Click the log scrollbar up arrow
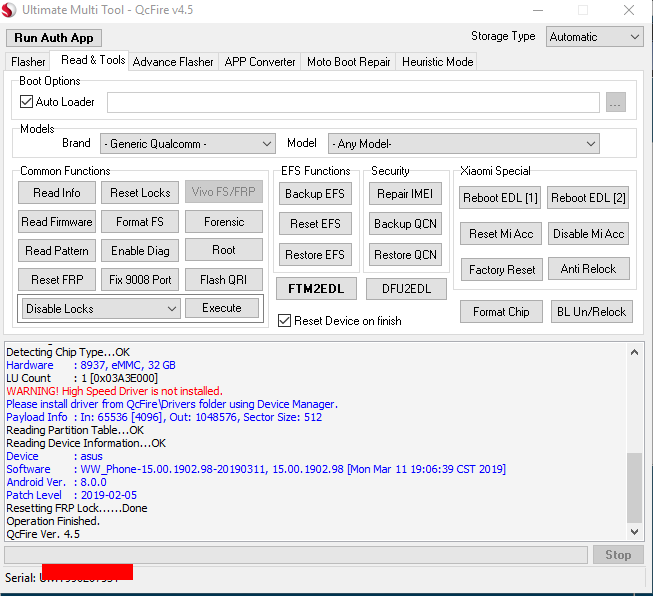This screenshot has width=653, height=596. pyautogui.click(x=634, y=352)
